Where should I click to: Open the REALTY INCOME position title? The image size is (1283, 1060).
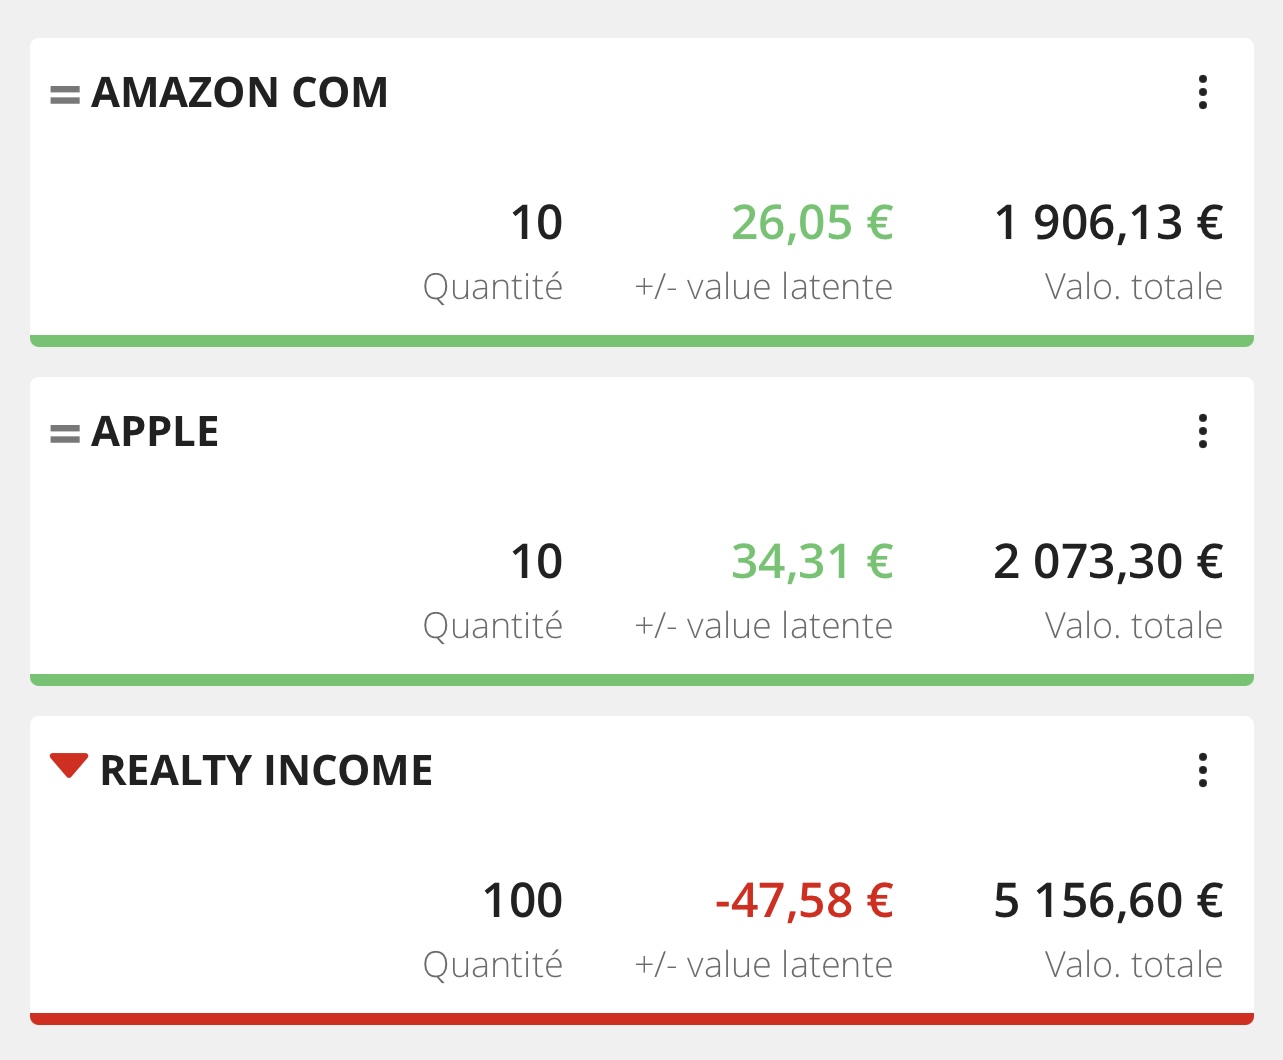pos(266,771)
